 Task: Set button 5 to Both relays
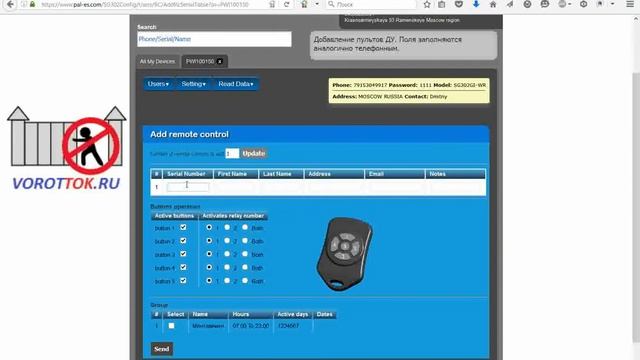click(245, 280)
